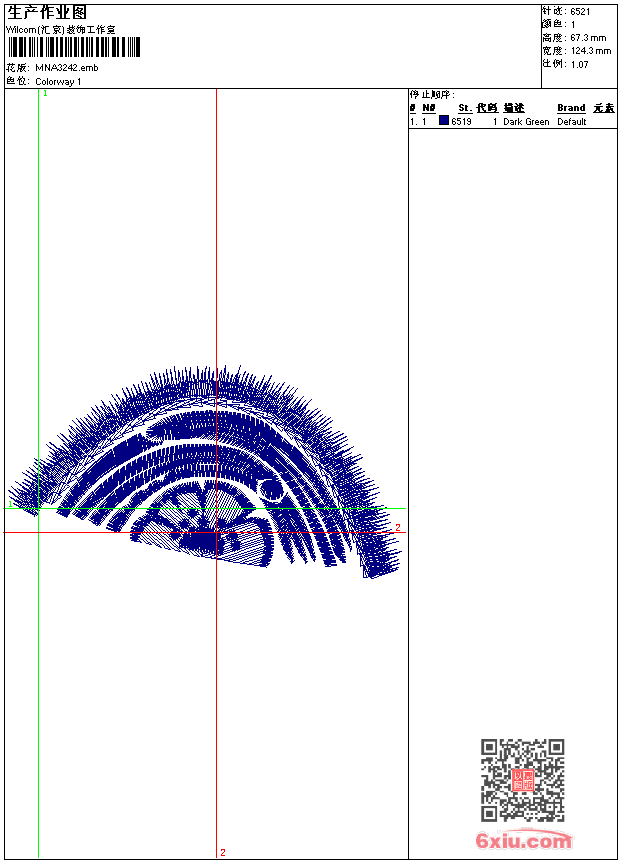Click the 生产作业图 title heading

coord(47,13)
